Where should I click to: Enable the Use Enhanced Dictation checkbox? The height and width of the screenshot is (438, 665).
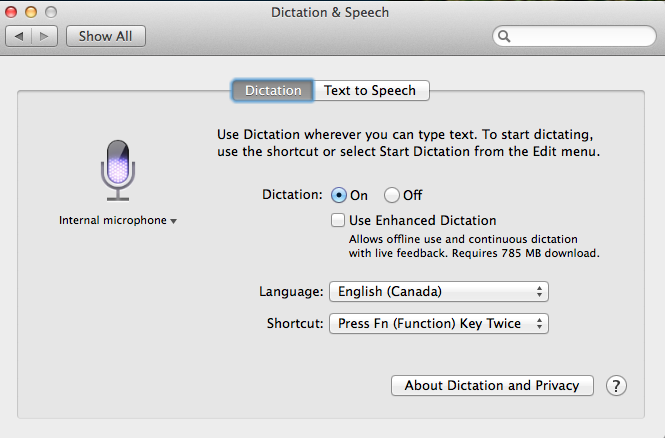pos(339,220)
